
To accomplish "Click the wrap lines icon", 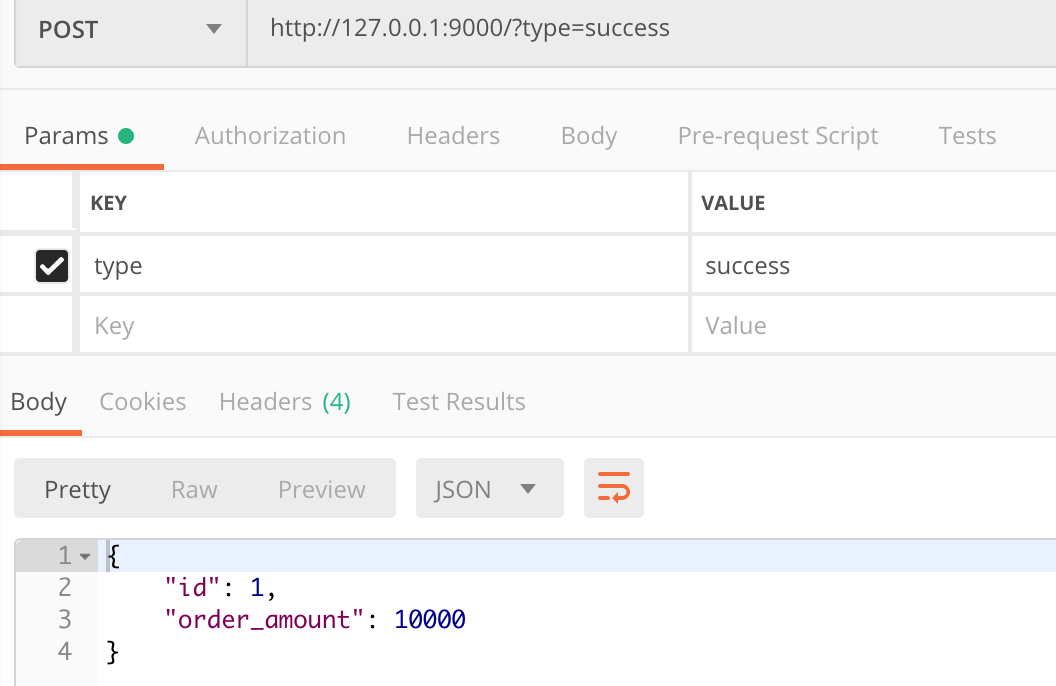I will (x=613, y=488).
